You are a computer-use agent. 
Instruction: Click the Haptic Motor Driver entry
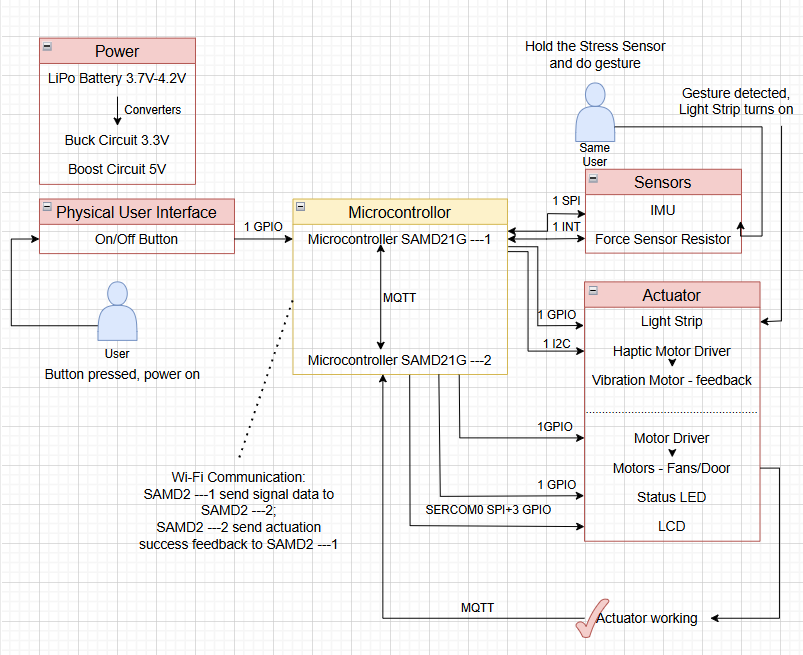click(x=671, y=351)
